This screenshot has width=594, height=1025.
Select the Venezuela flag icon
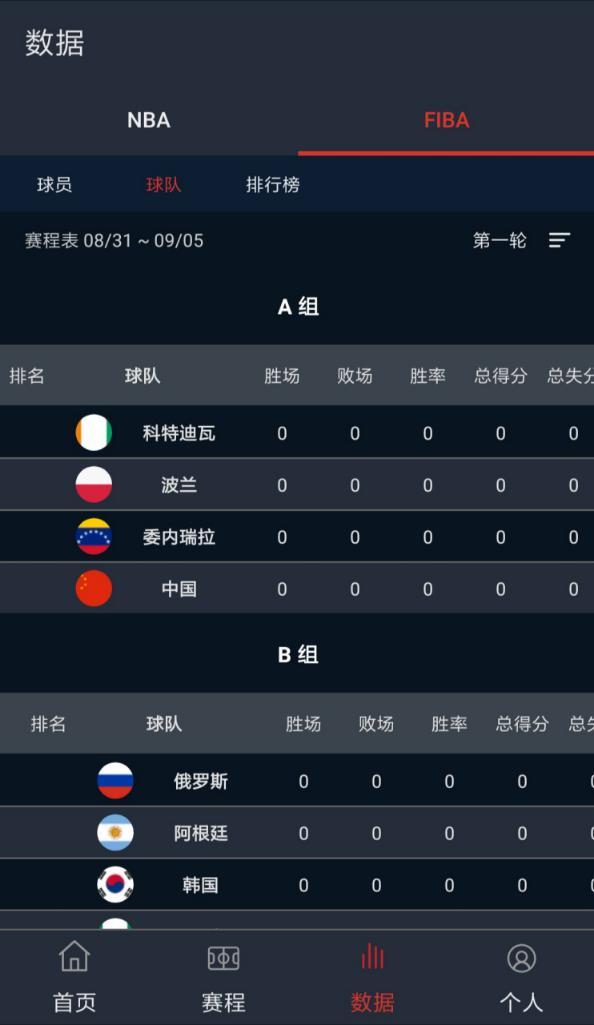click(95, 537)
